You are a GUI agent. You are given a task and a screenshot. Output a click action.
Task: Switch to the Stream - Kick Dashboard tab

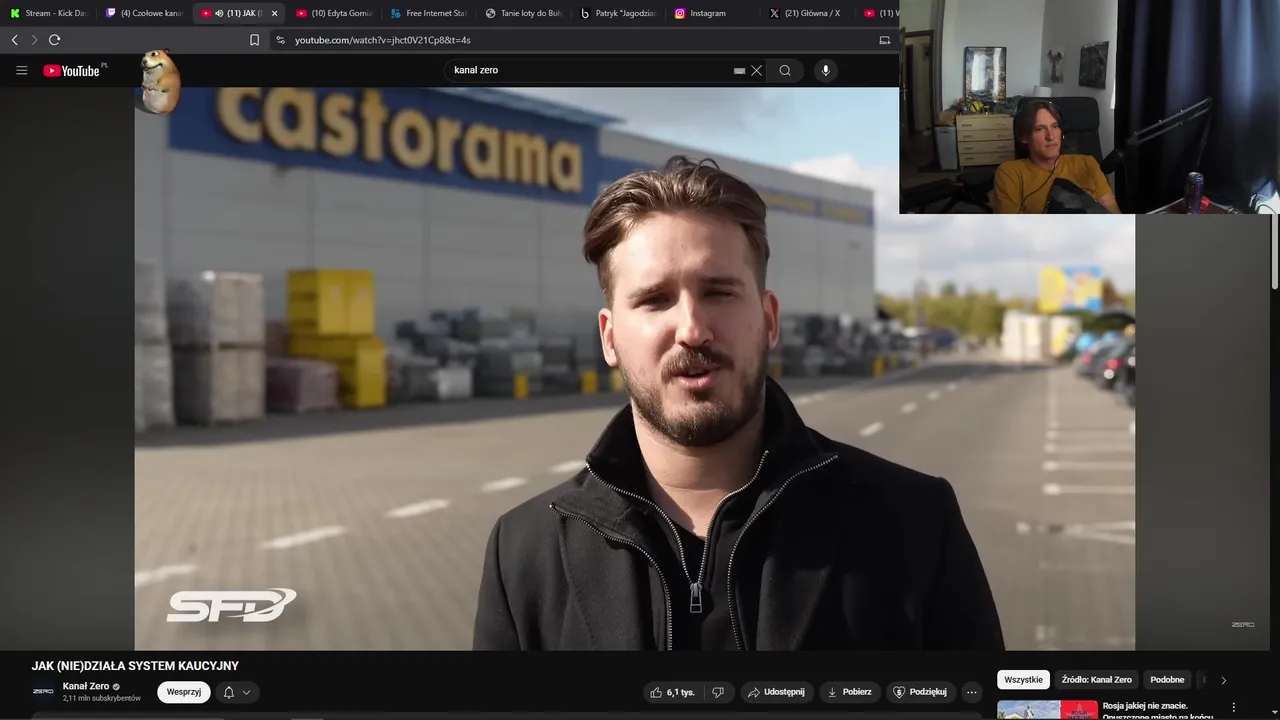pos(49,13)
